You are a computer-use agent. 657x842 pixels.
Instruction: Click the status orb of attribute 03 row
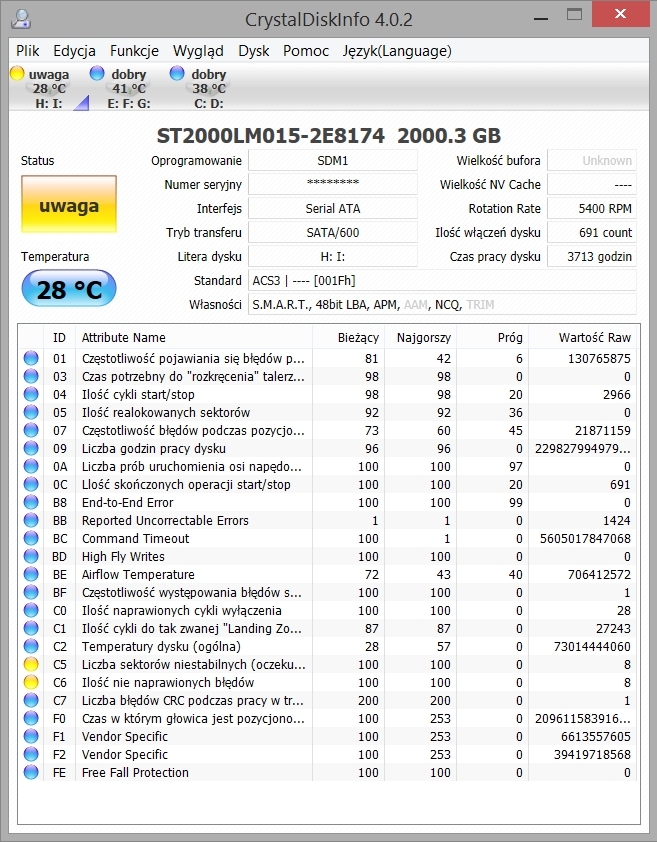31,376
